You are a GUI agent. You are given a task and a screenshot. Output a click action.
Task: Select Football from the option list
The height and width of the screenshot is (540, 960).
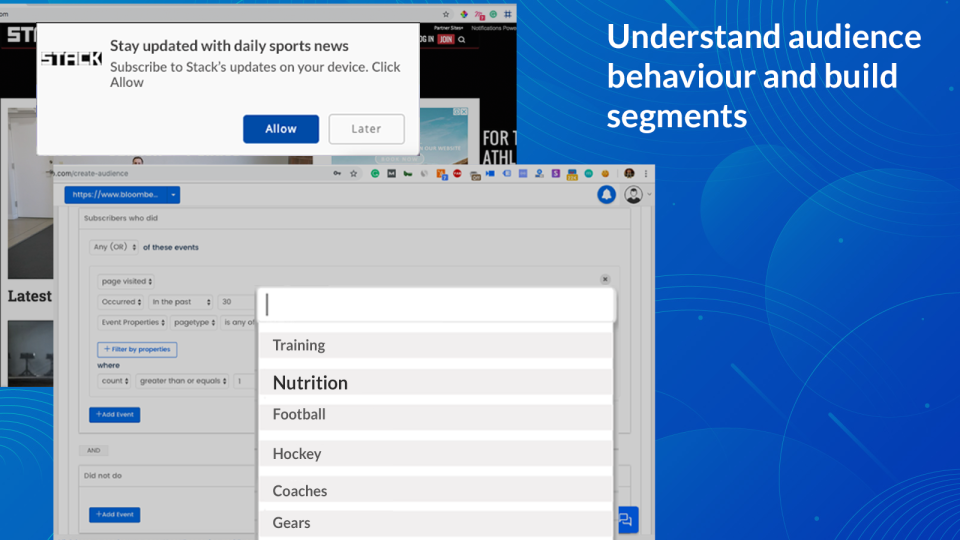(x=436, y=416)
